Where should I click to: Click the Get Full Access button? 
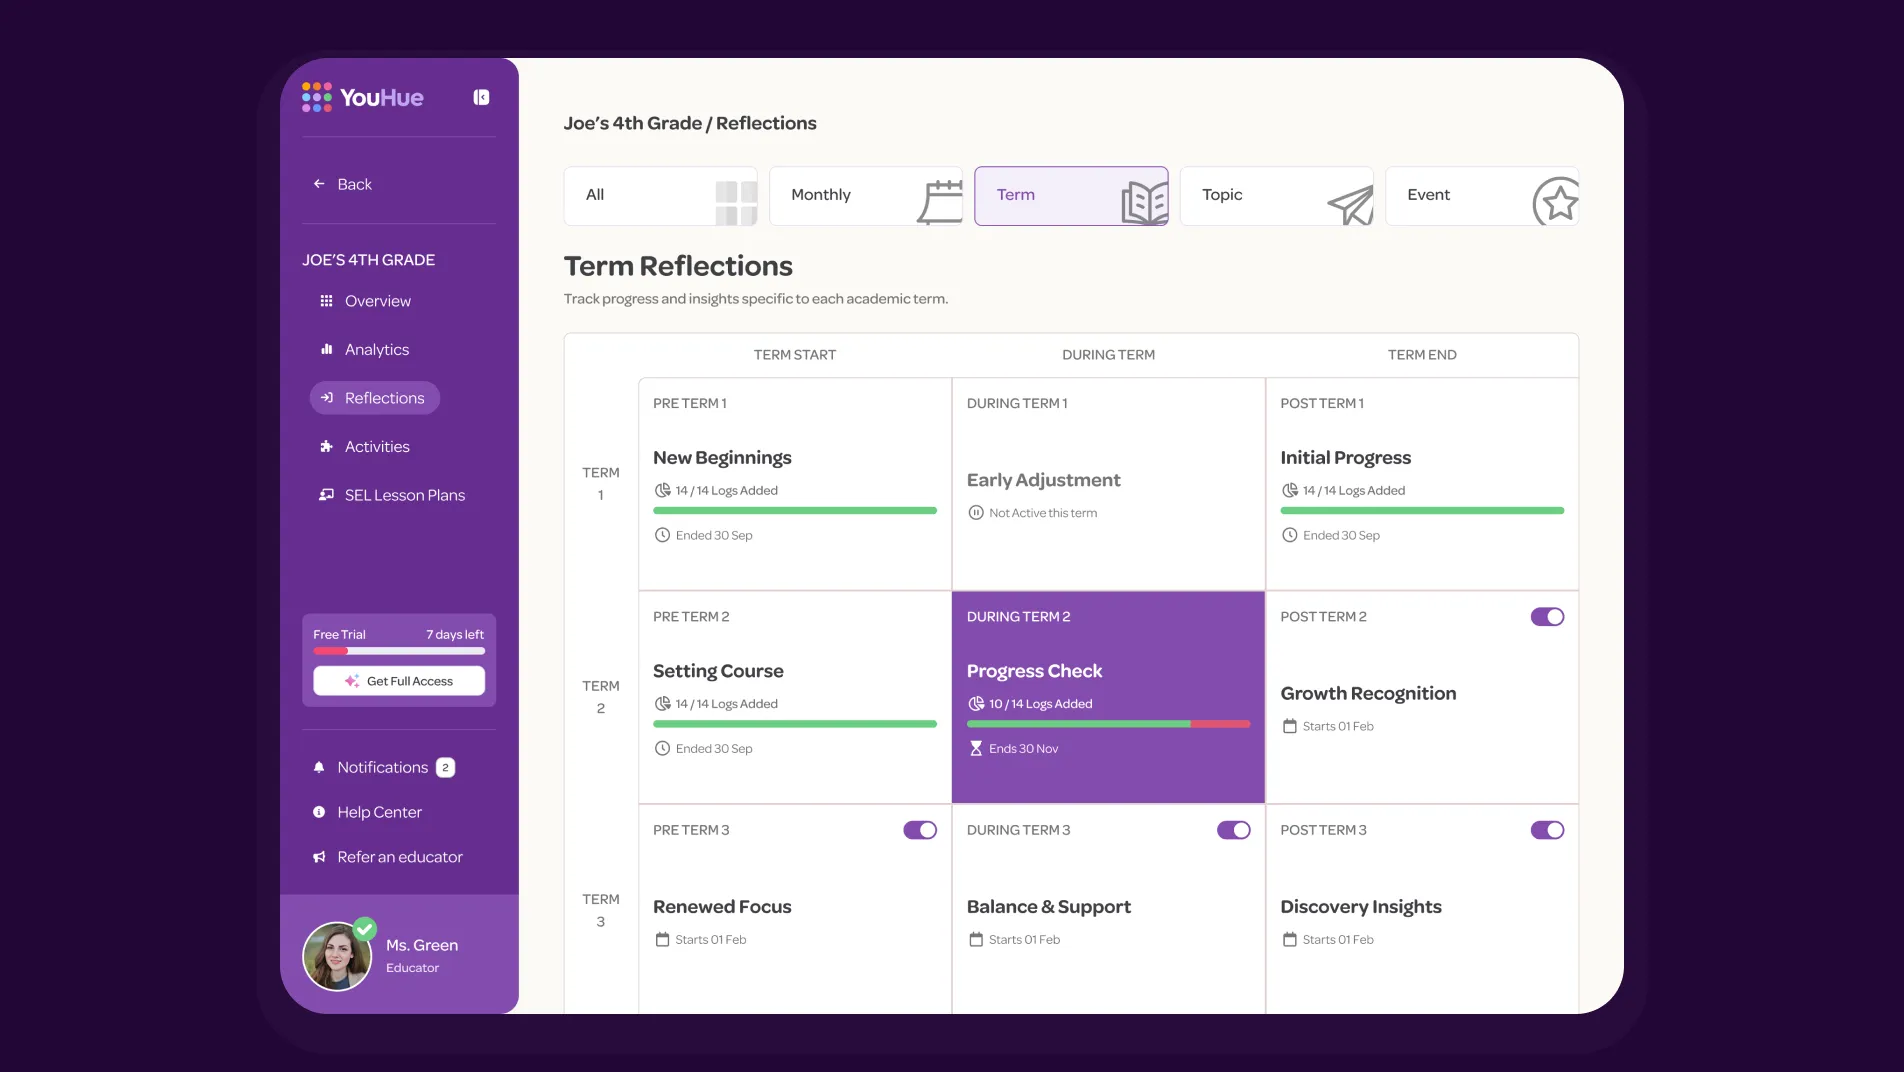pyautogui.click(x=399, y=681)
